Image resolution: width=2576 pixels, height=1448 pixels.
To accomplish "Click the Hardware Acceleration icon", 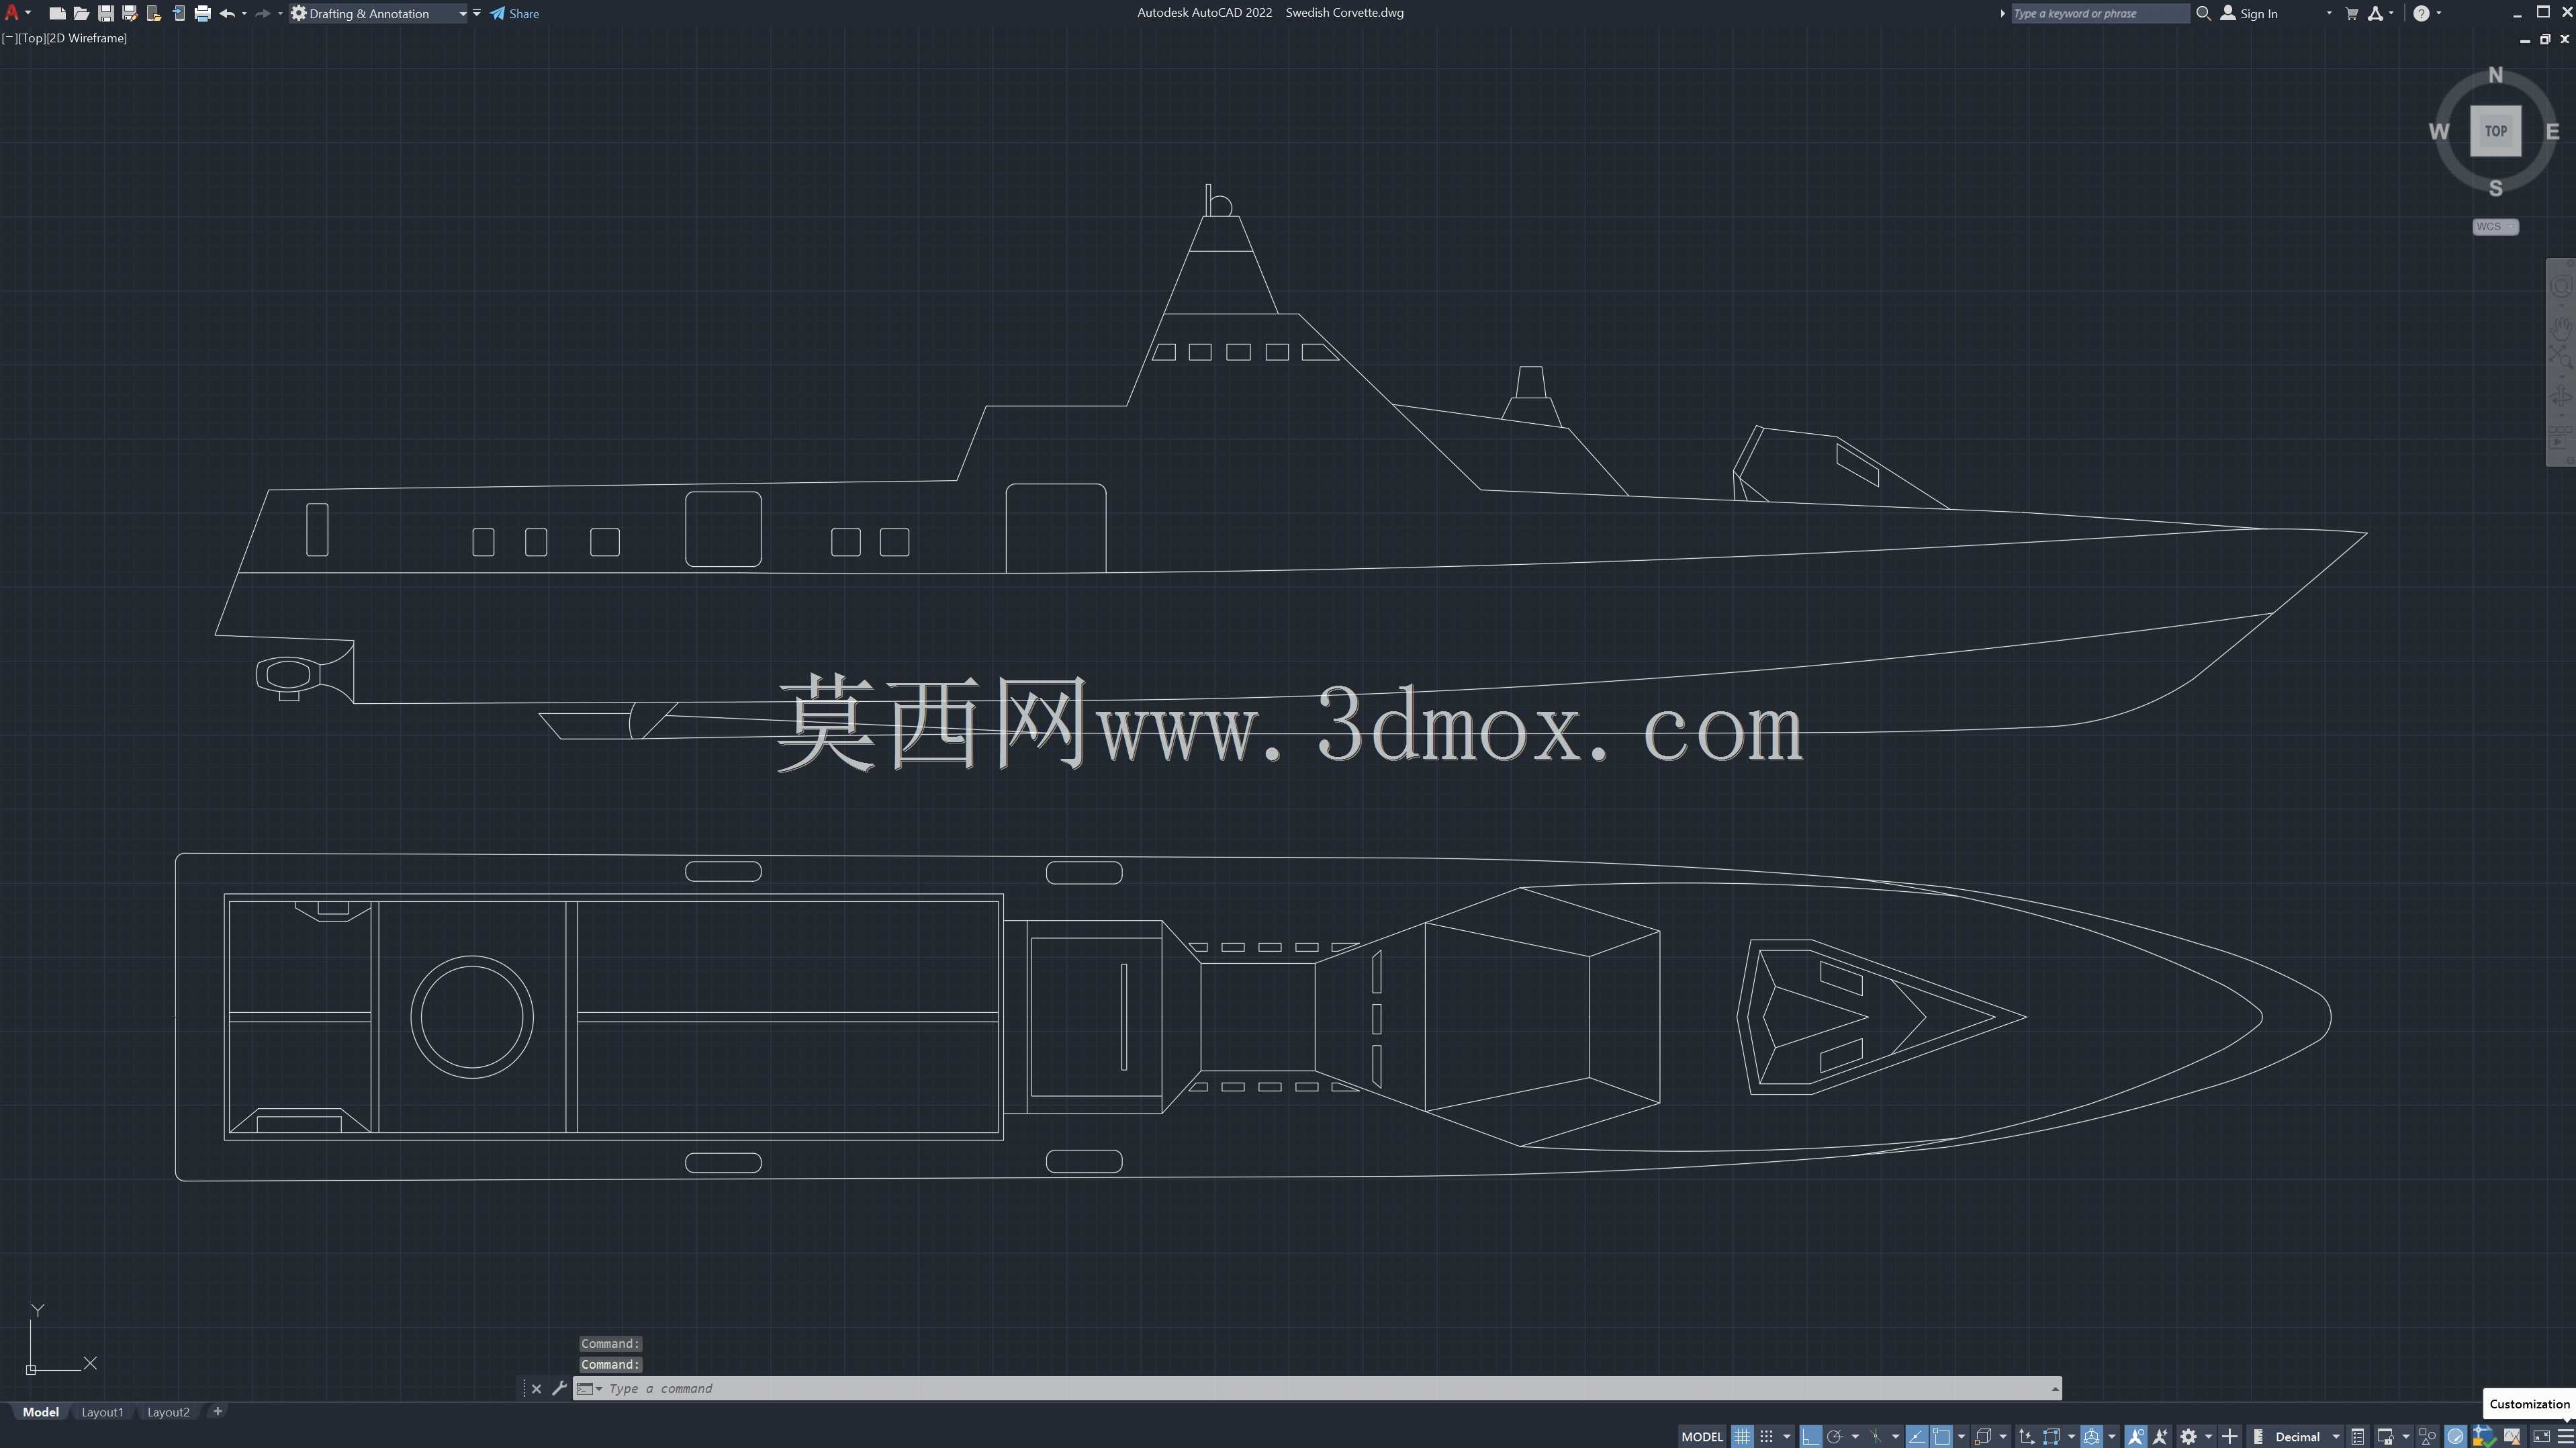I will (x=2455, y=1437).
